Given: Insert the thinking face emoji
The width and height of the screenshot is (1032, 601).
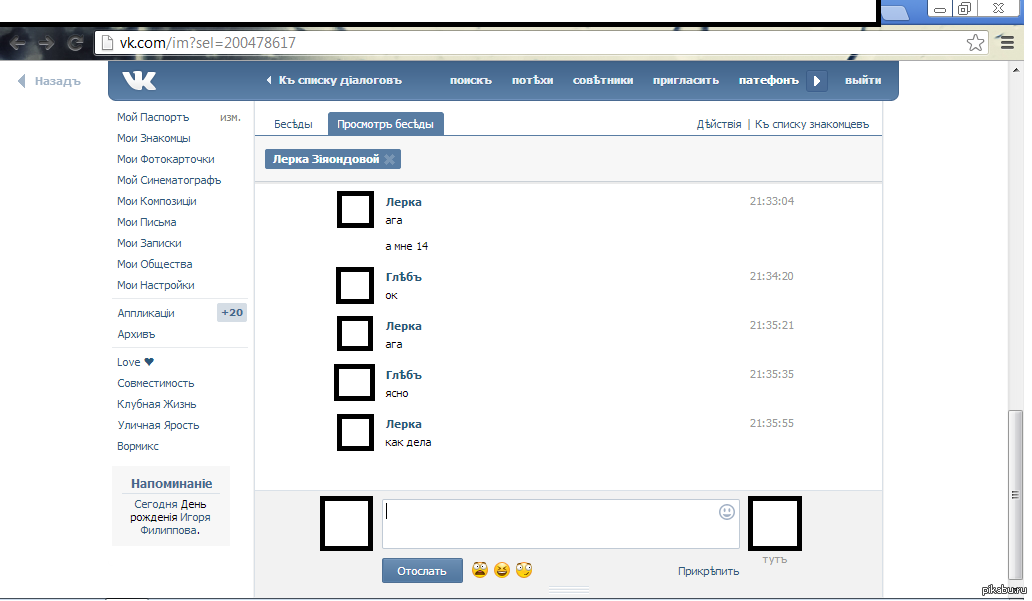Looking at the screenshot, I should (x=523, y=570).
